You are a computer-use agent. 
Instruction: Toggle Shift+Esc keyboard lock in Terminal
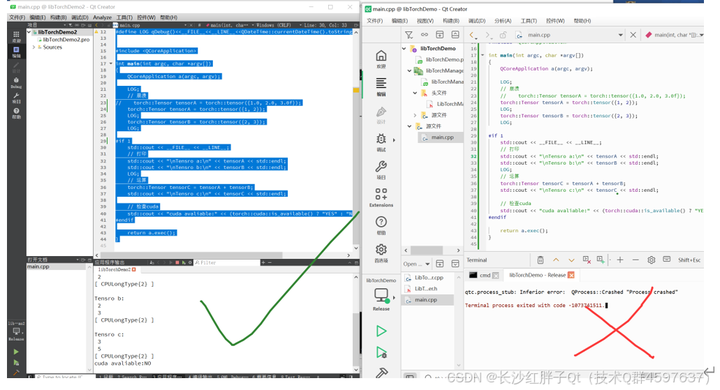667,260
